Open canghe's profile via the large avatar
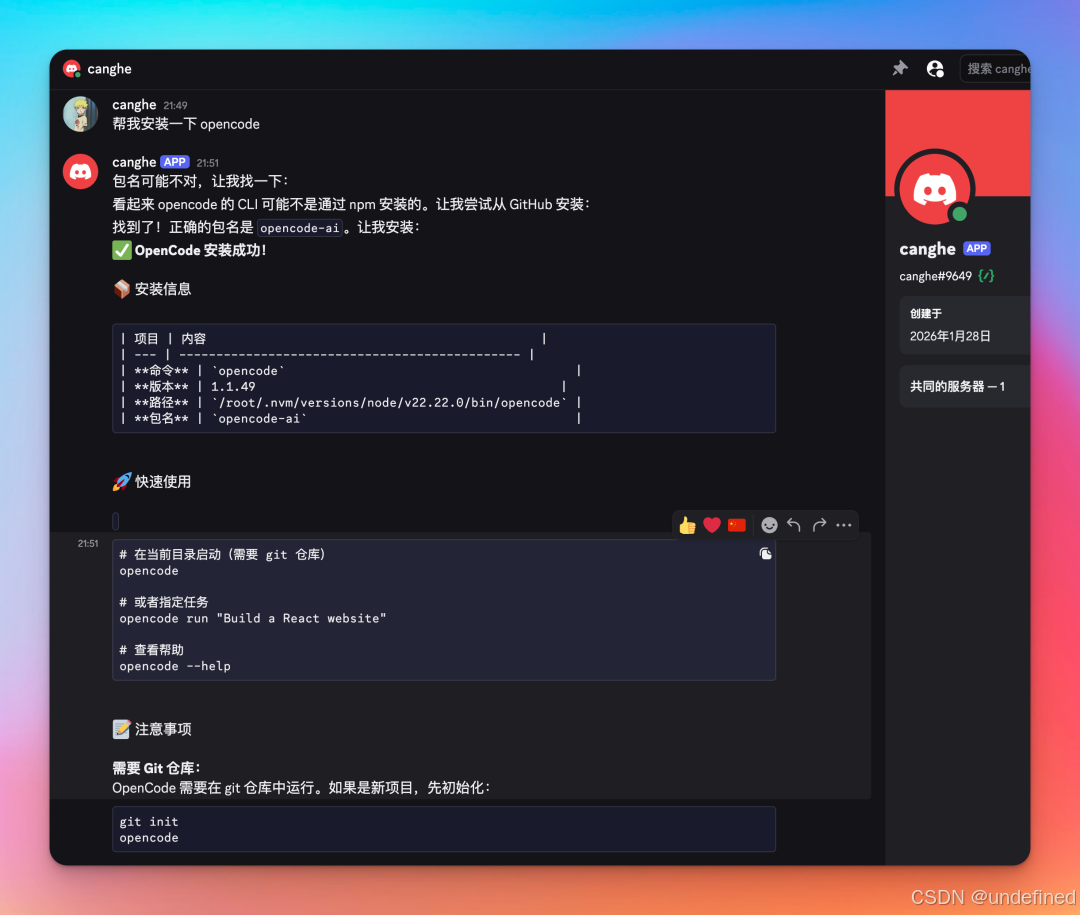Screen dimensions: 1080x915 point(933,186)
